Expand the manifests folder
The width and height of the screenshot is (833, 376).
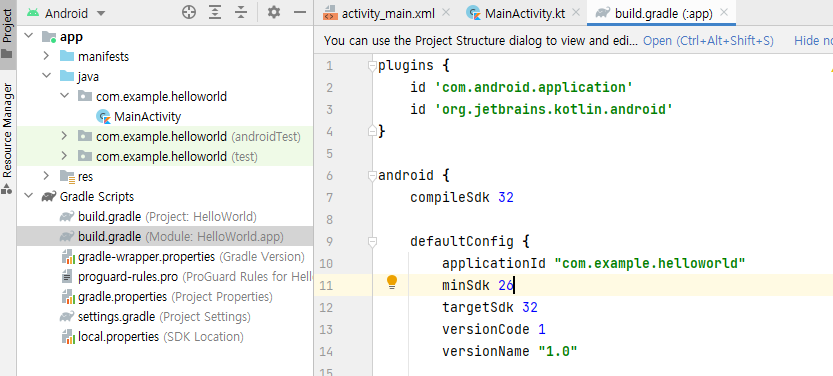[x=46, y=56]
